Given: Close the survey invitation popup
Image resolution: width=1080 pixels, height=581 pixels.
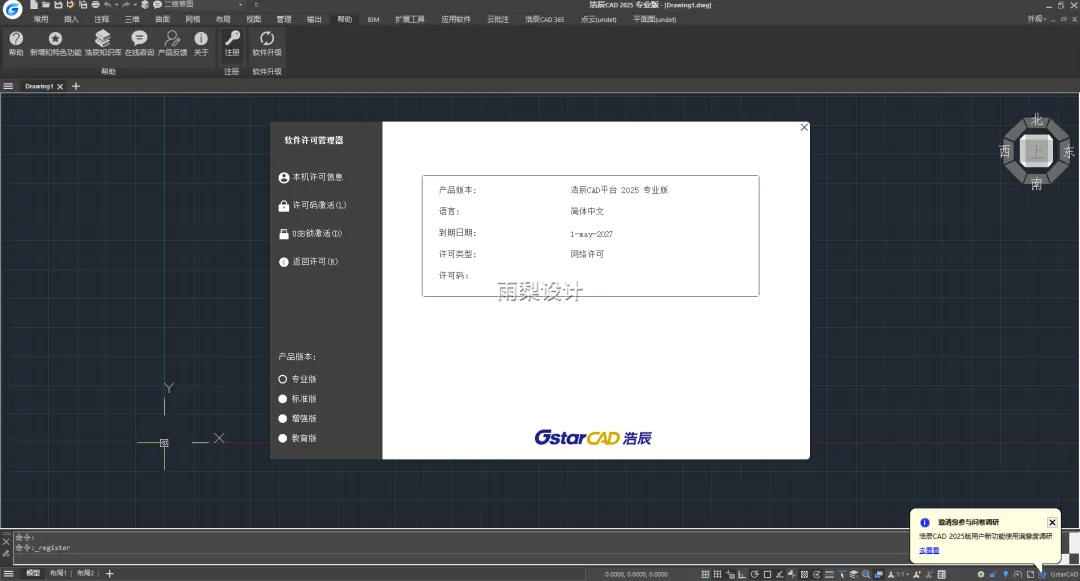Looking at the screenshot, I should (1052, 522).
